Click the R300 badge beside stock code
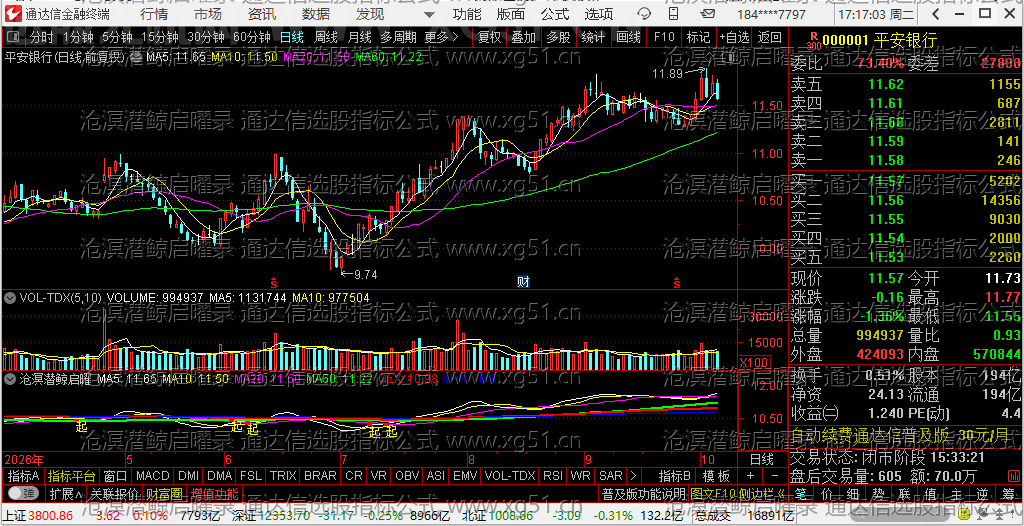The image size is (1024, 526). pyautogui.click(x=813, y=42)
